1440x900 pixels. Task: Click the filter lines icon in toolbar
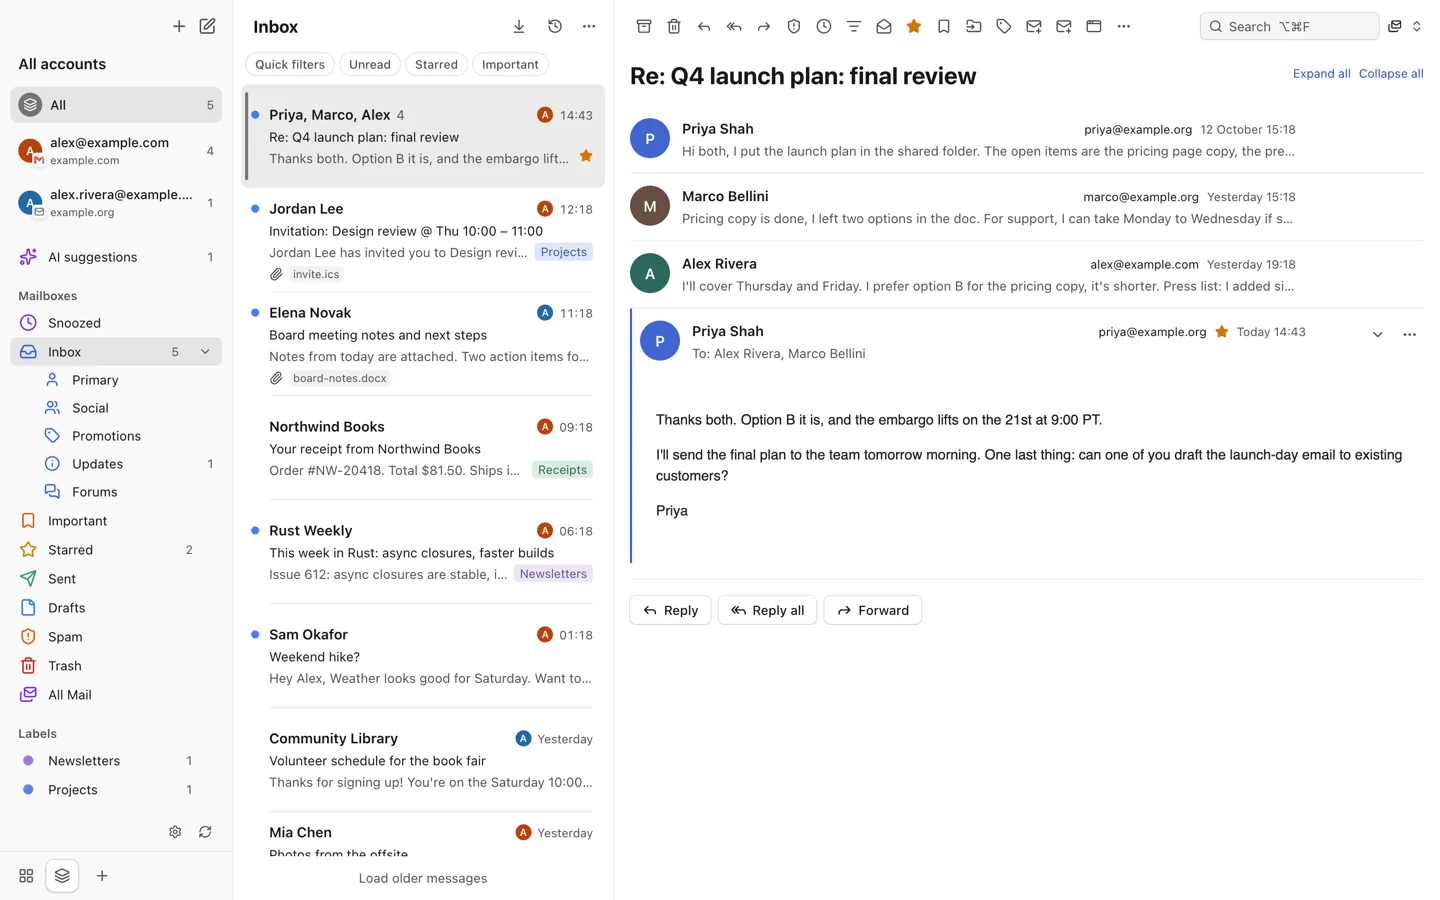(854, 27)
